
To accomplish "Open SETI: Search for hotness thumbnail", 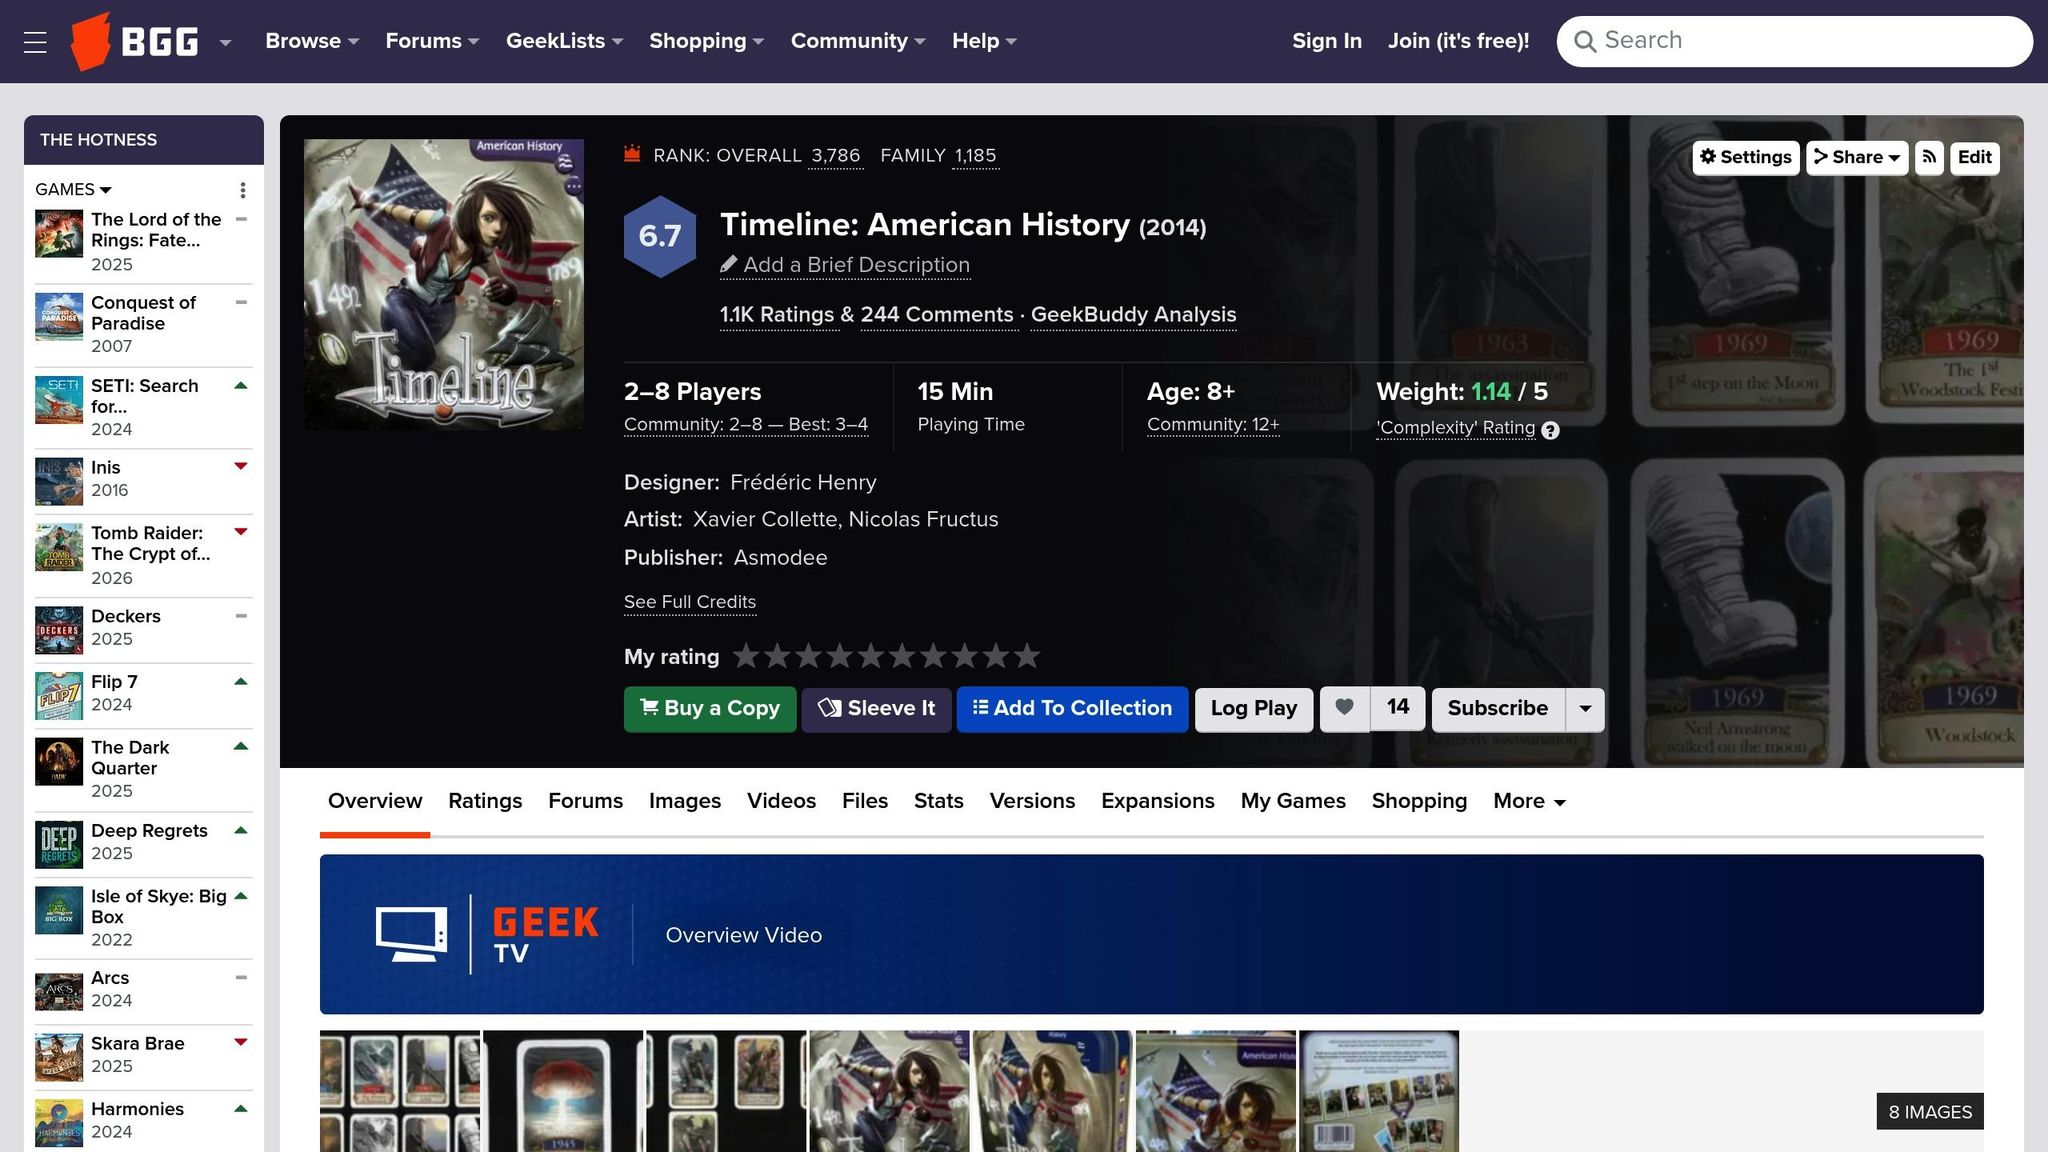I will pos(59,399).
